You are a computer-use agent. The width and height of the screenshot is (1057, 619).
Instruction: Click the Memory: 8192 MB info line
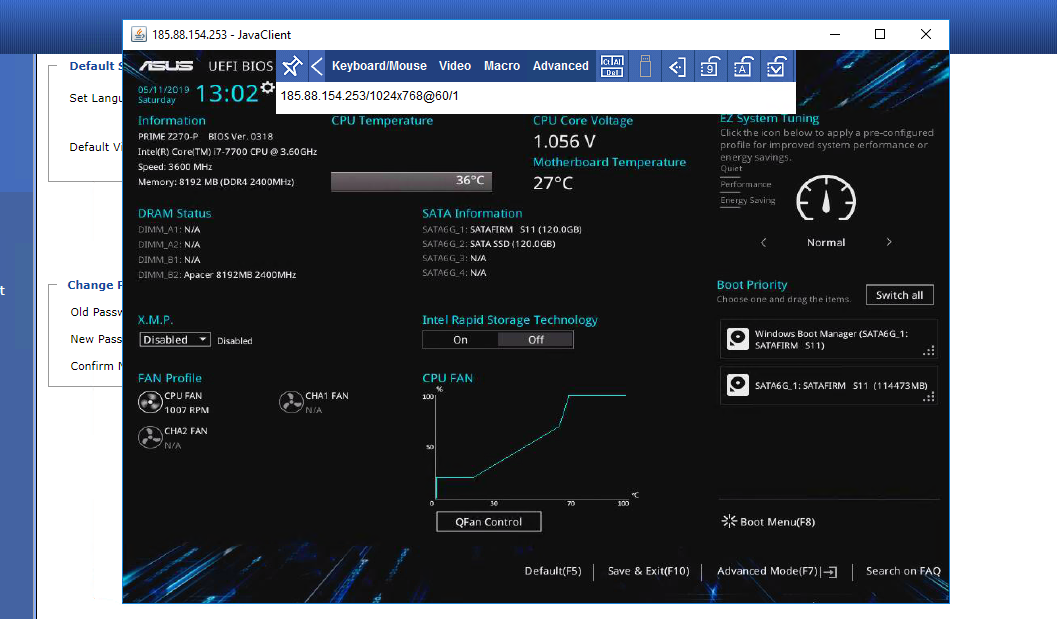216,182
